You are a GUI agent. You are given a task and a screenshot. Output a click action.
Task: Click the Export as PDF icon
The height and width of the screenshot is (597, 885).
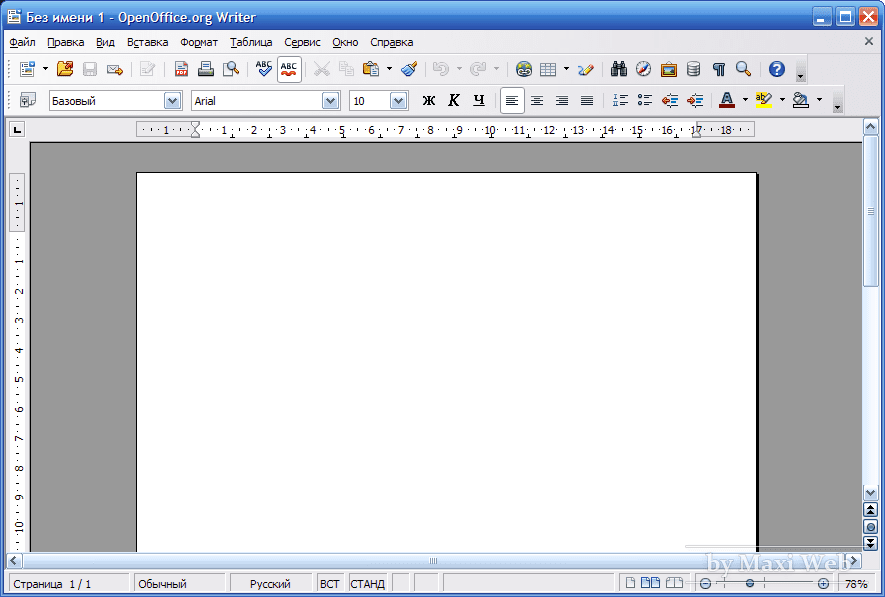181,69
